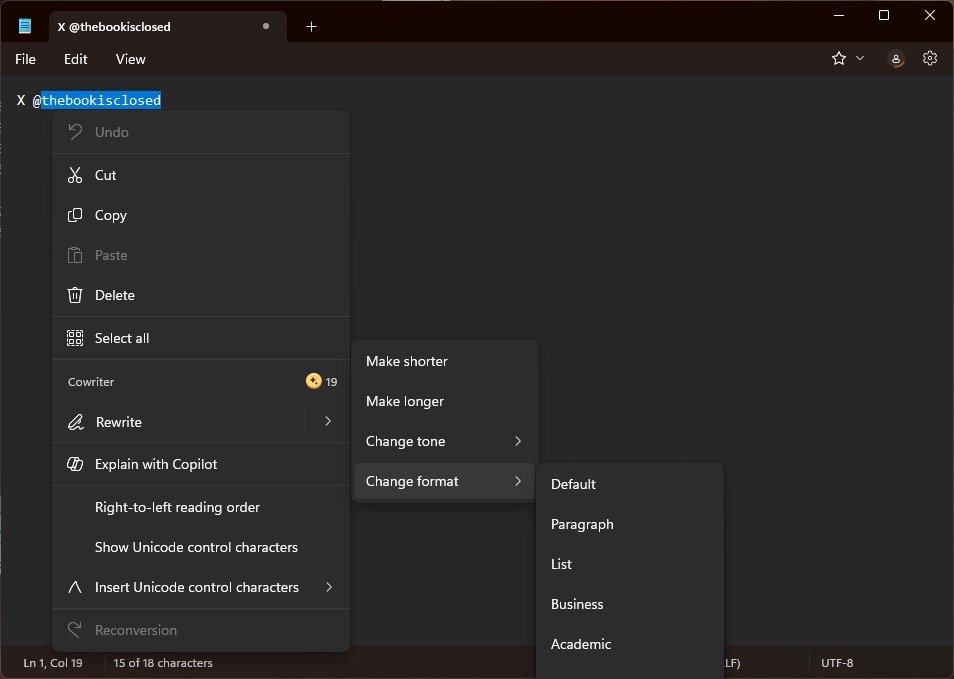Open the File menu
Image resolution: width=954 pixels, height=679 pixels.
(26, 59)
